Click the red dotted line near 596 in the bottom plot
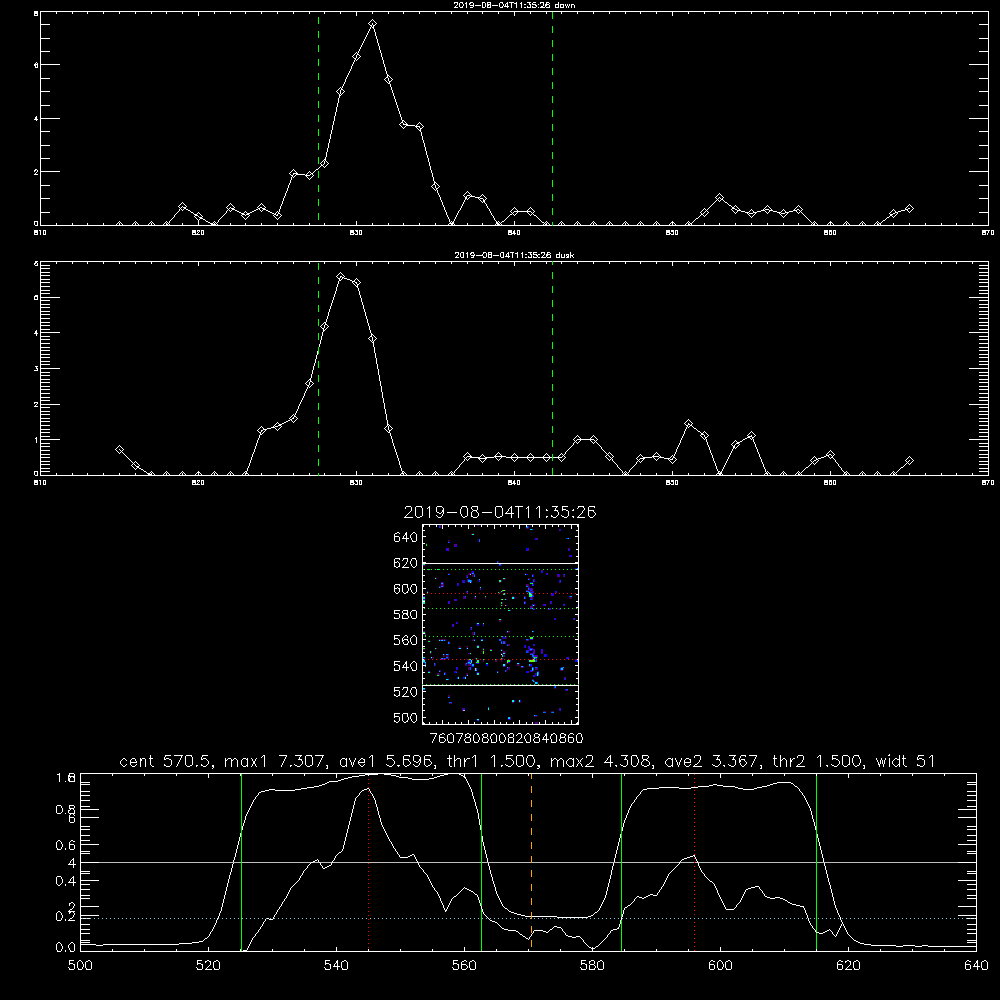Image resolution: width=1000 pixels, height=1000 pixels. pyautogui.click(x=695, y=862)
